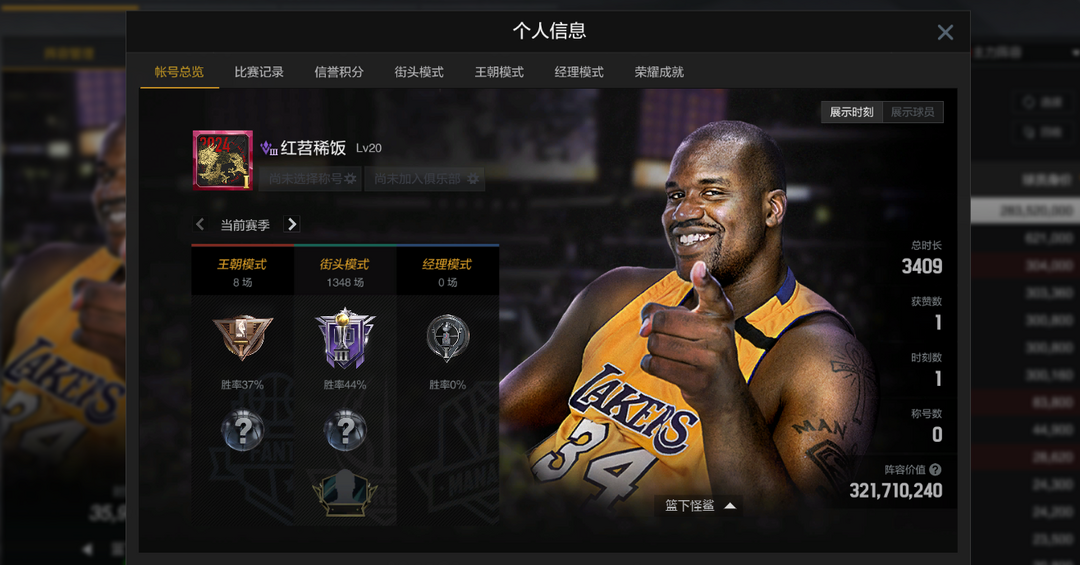Open the 荣耀成就 tab

pos(659,72)
